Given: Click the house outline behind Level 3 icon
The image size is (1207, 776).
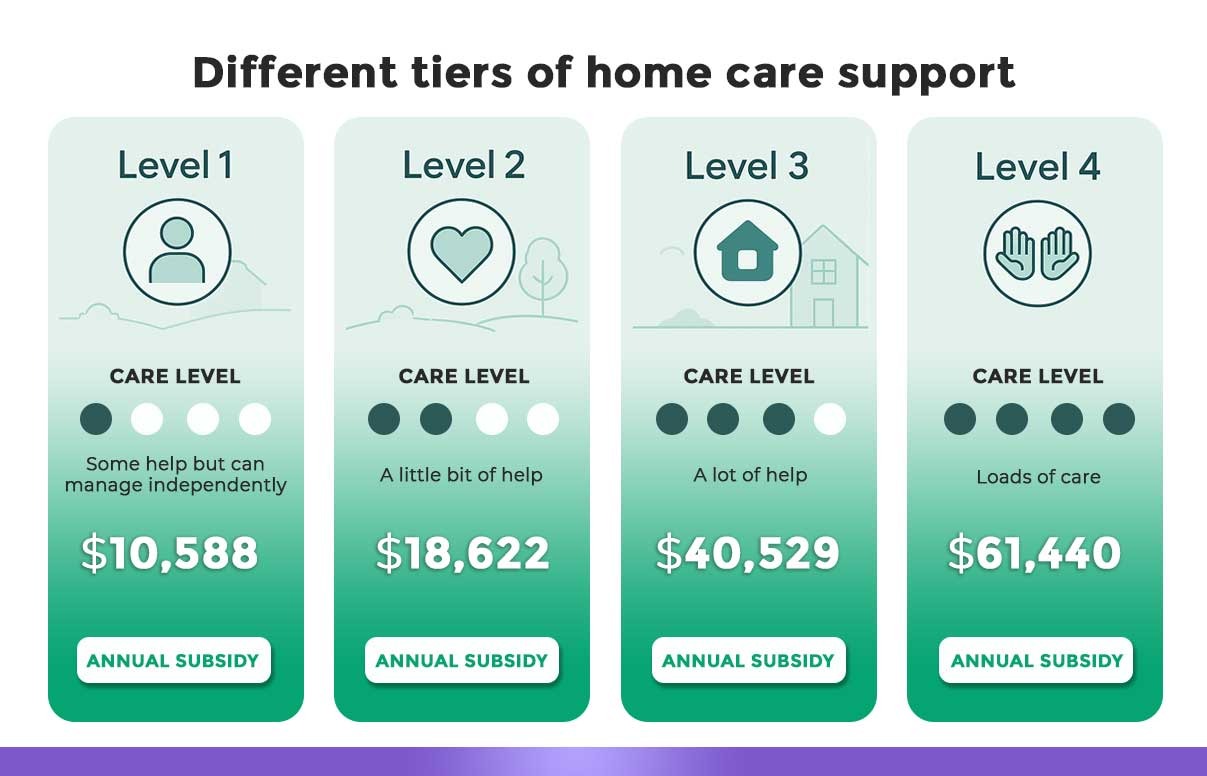Looking at the screenshot, I should (828, 276).
